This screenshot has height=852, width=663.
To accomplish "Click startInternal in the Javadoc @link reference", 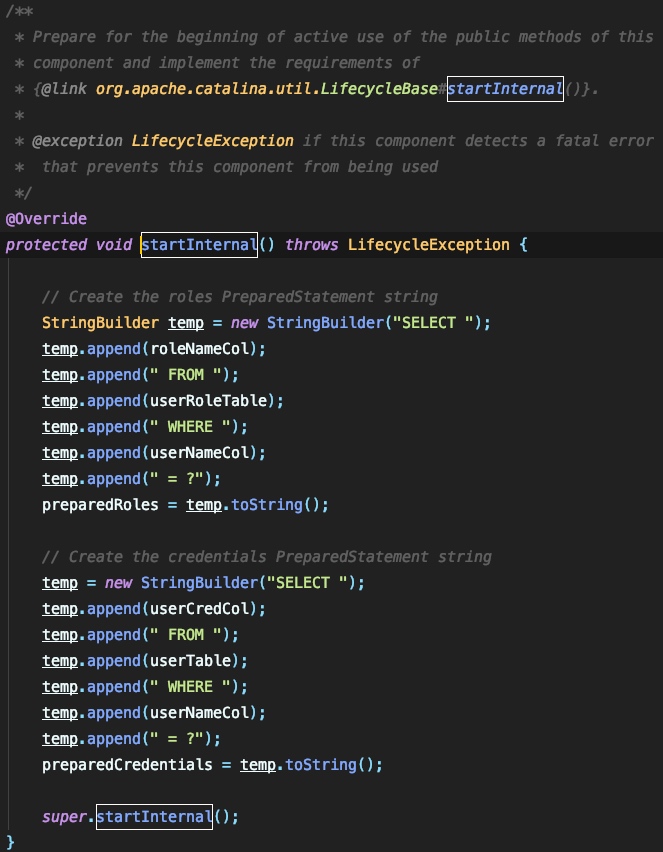I will [505, 89].
